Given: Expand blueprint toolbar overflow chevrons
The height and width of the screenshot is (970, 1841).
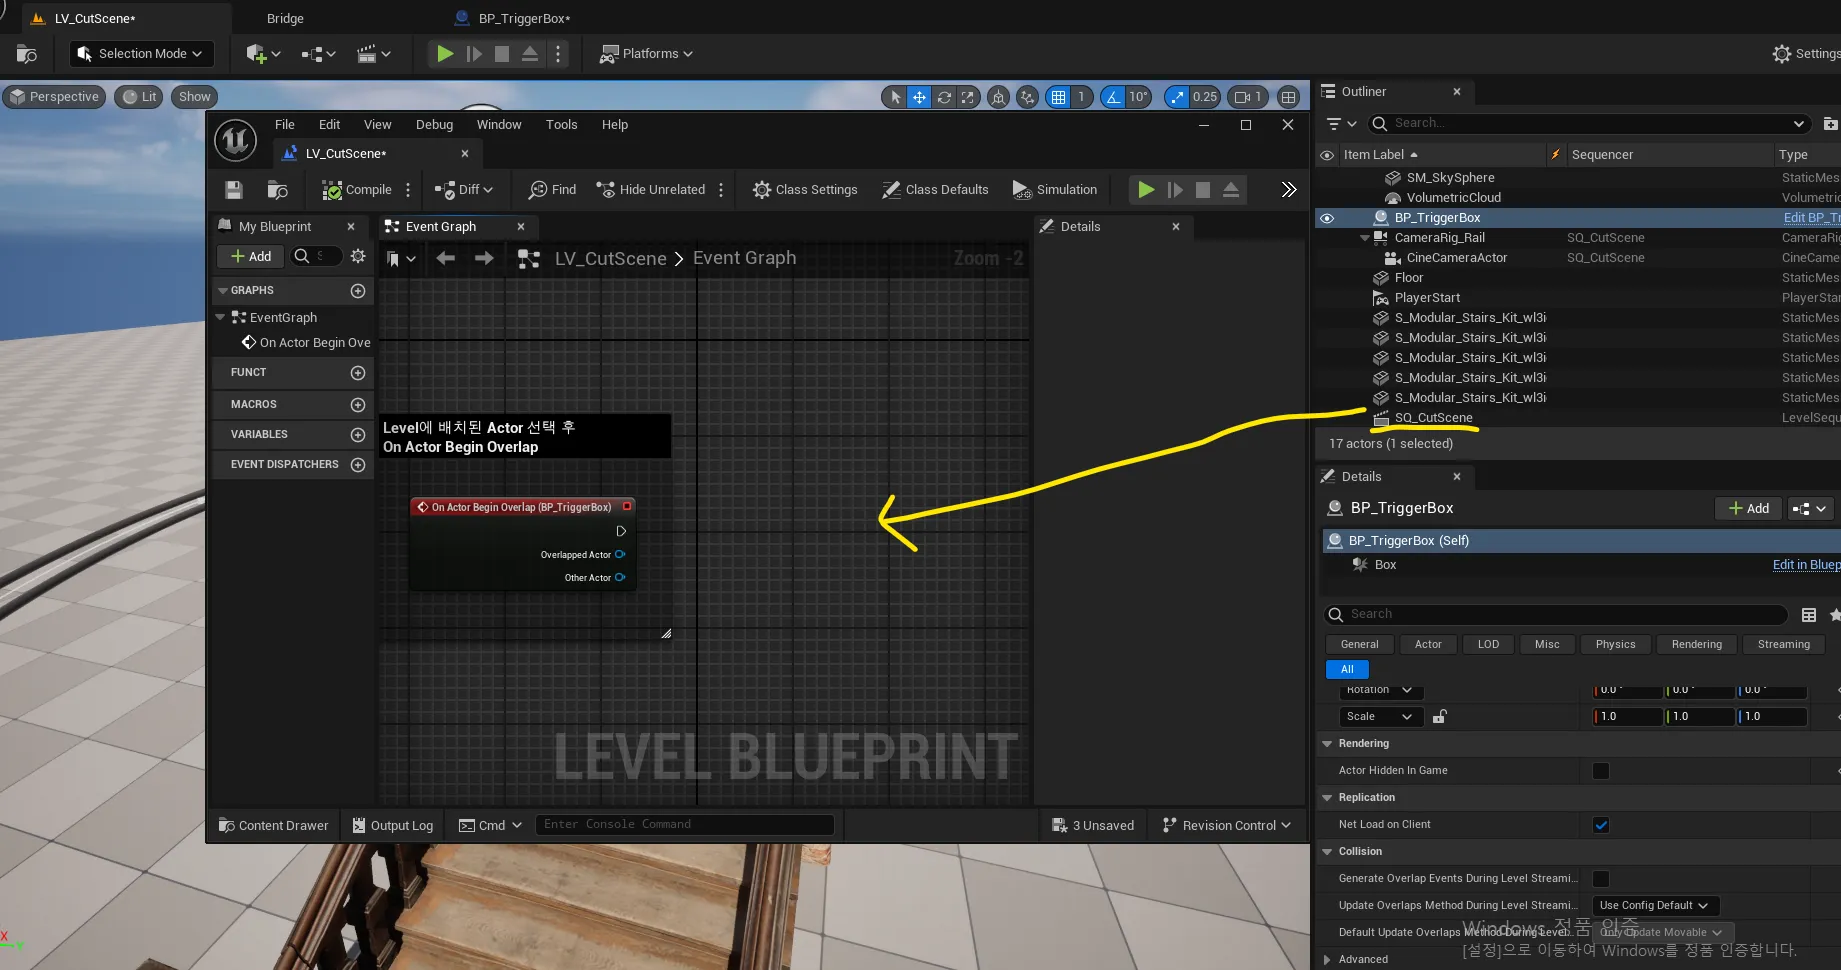Looking at the screenshot, I should [x=1289, y=190].
